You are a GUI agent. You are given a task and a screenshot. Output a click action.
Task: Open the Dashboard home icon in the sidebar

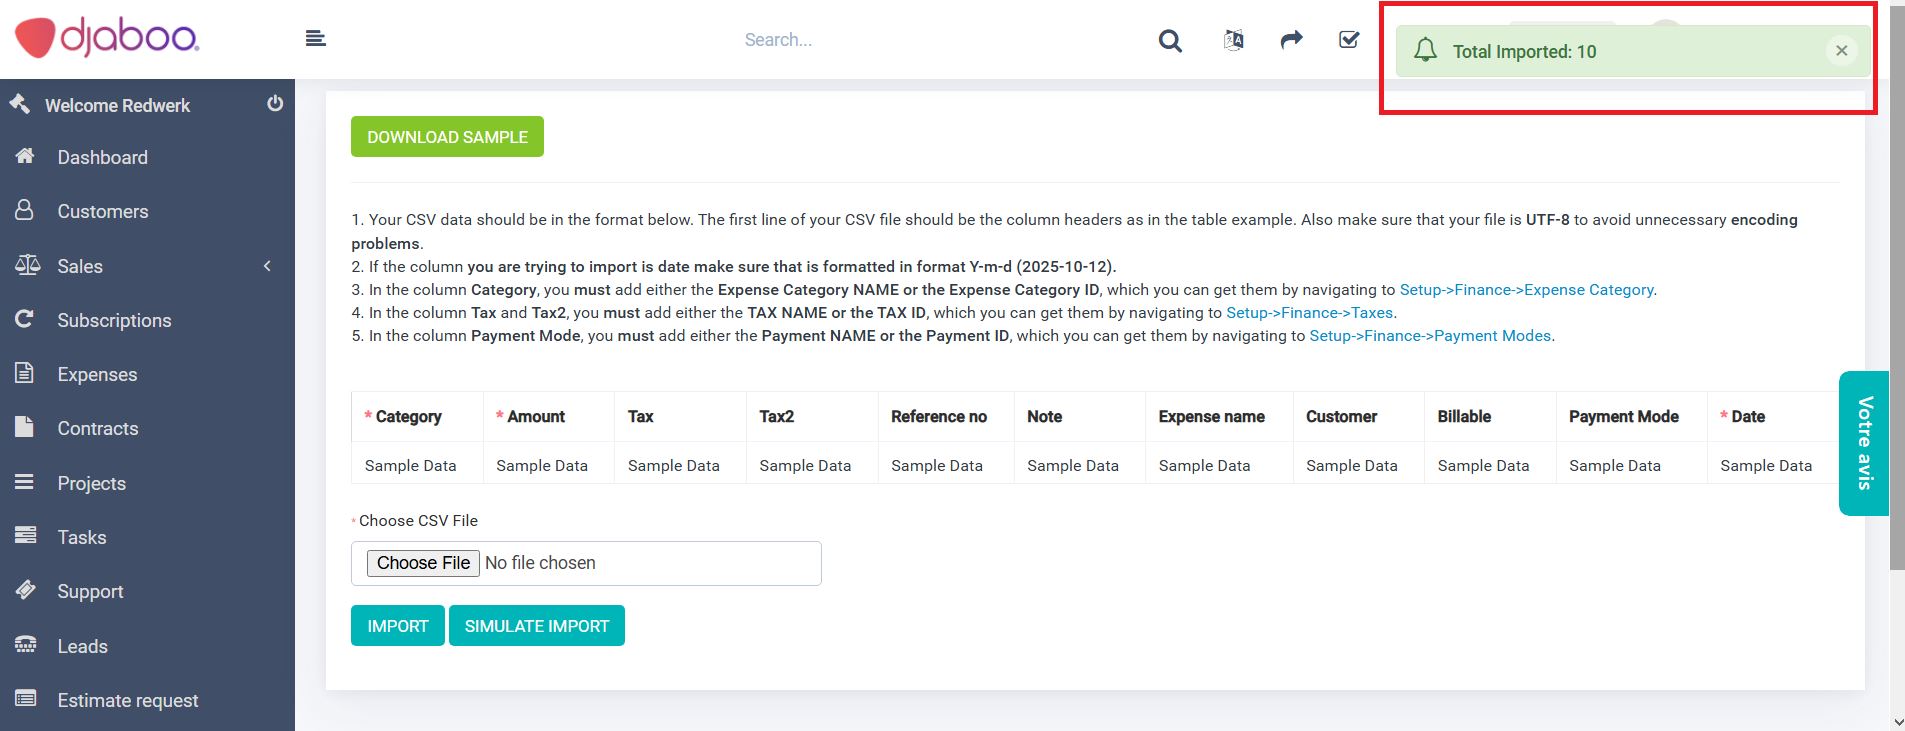point(25,156)
